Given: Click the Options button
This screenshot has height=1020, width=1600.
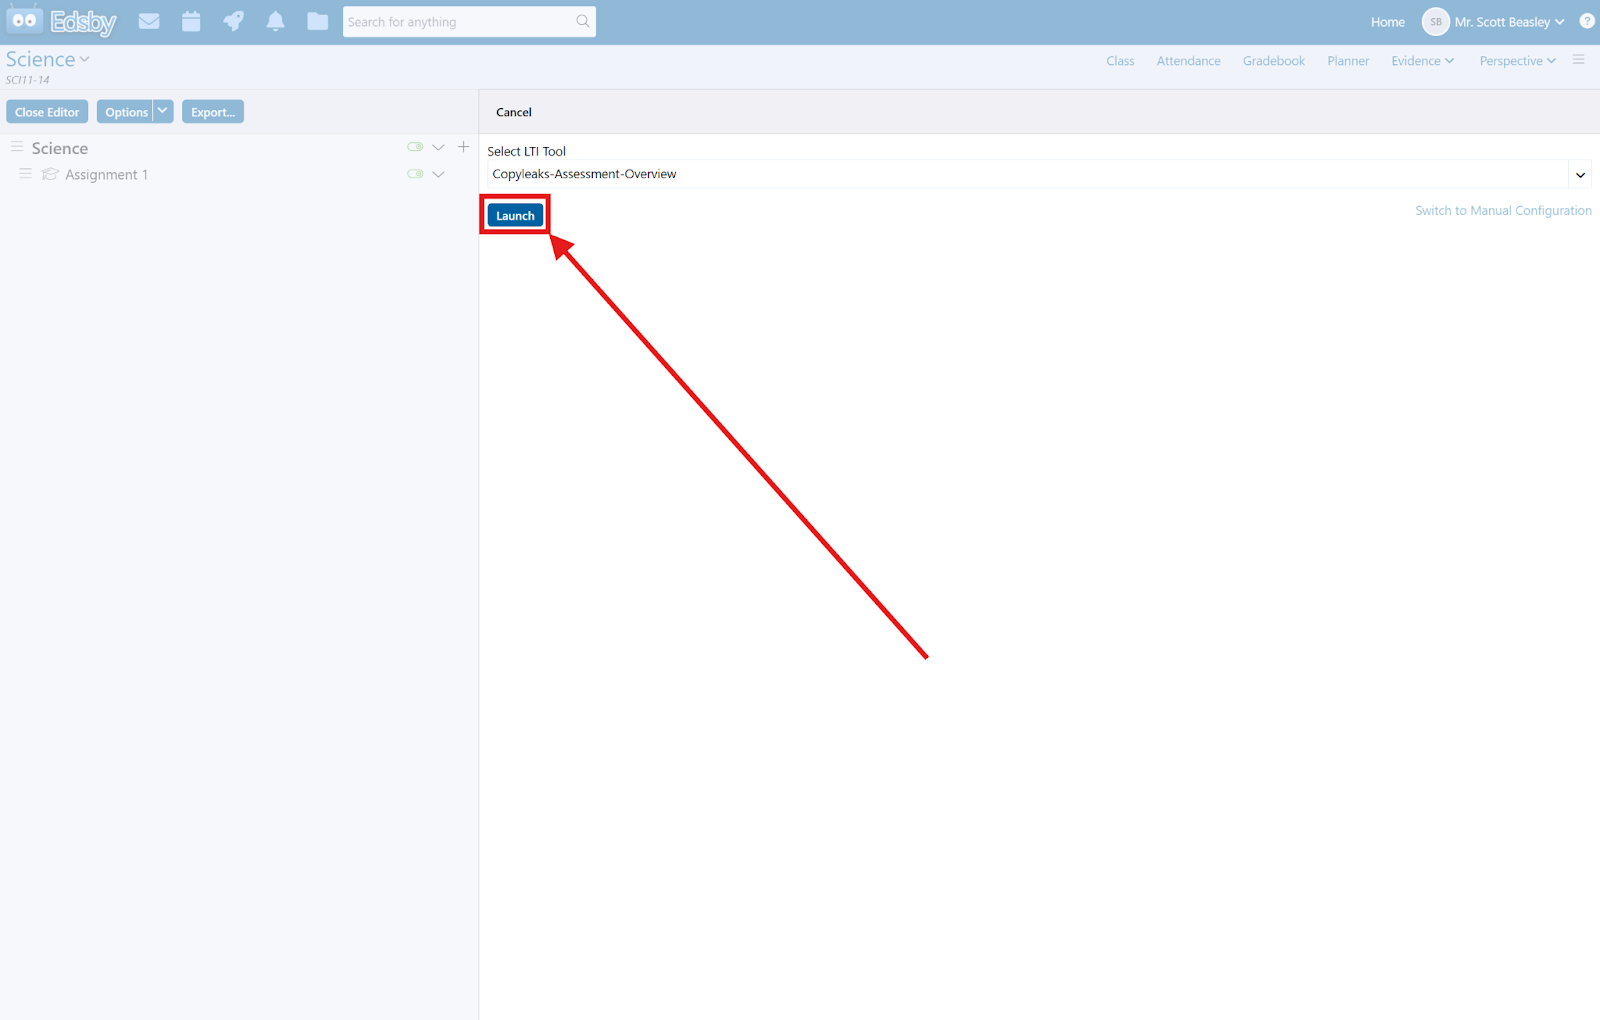Looking at the screenshot, I should (126, 112).
